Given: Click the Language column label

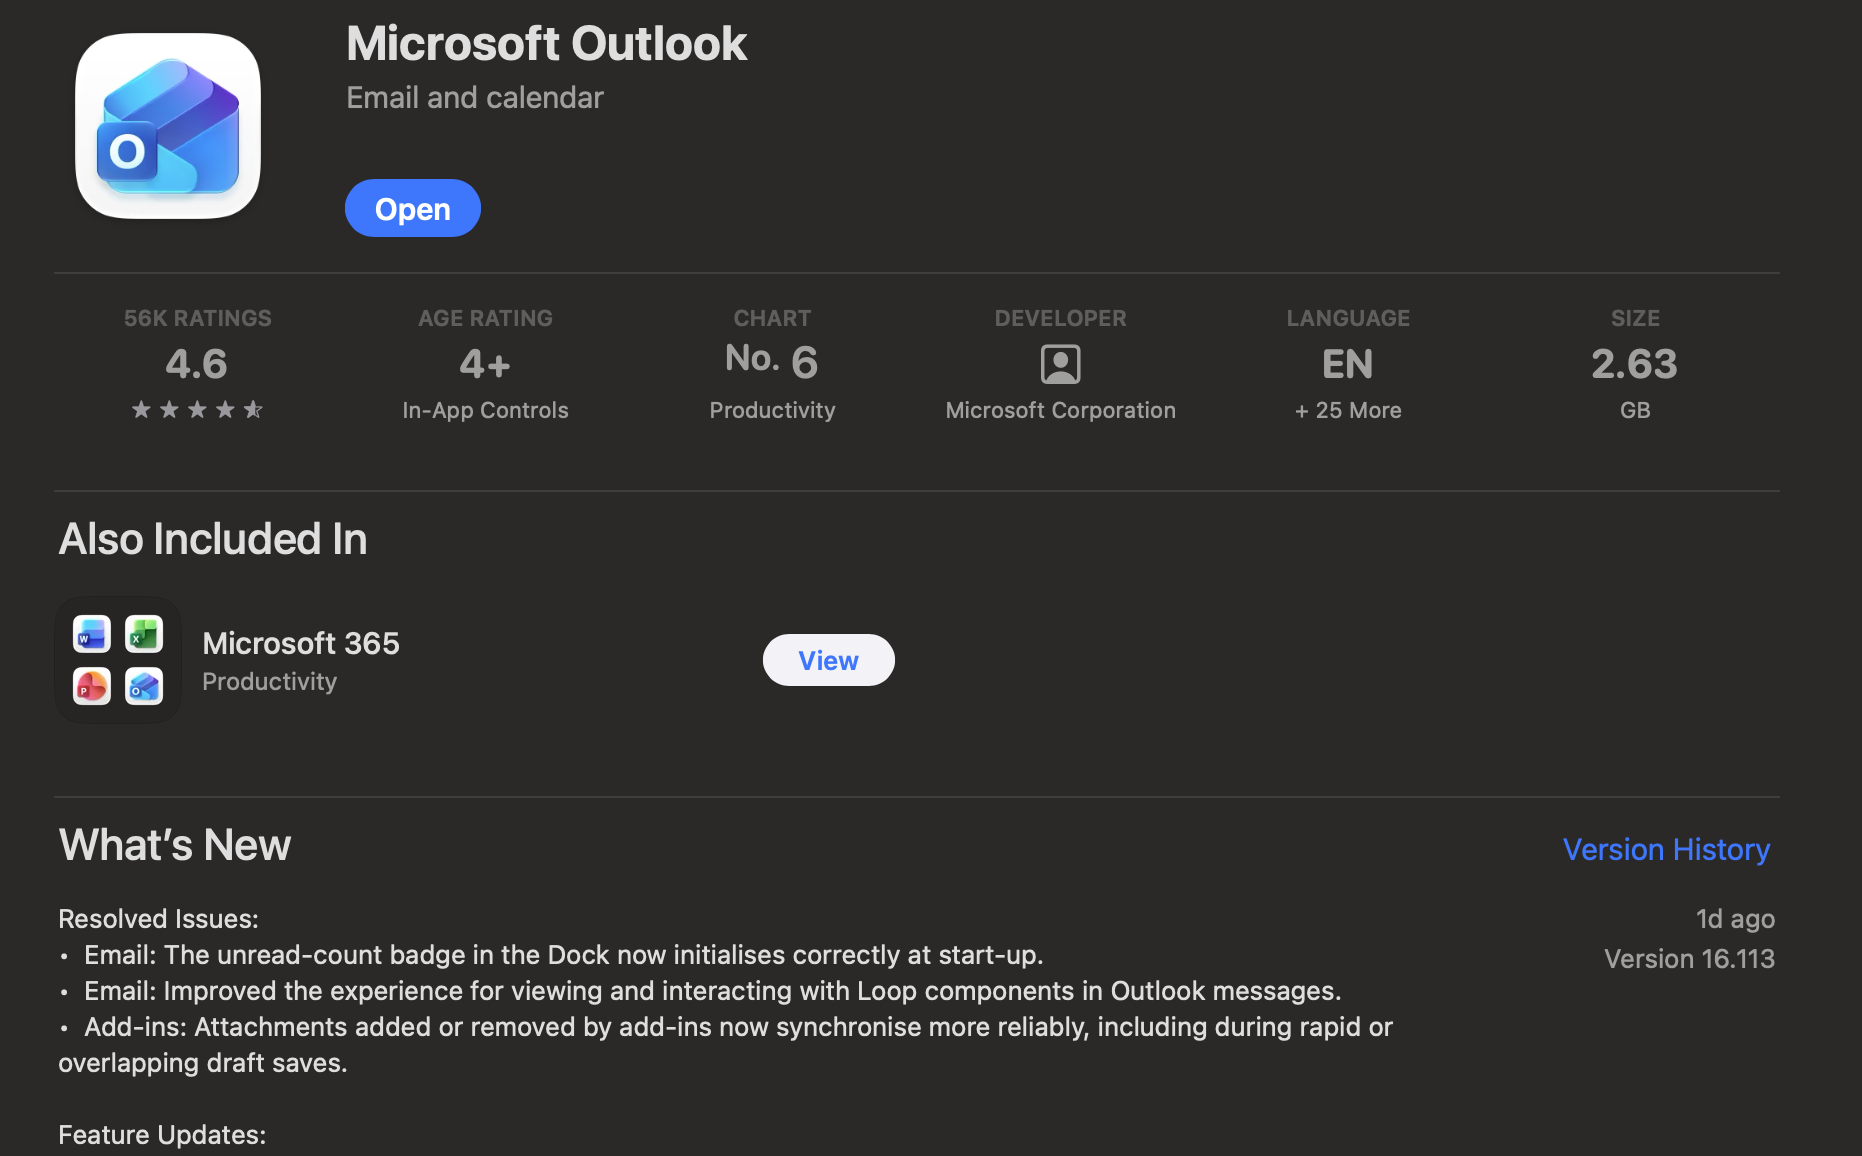Looking at the screenshot, I should coord(1348,318).
